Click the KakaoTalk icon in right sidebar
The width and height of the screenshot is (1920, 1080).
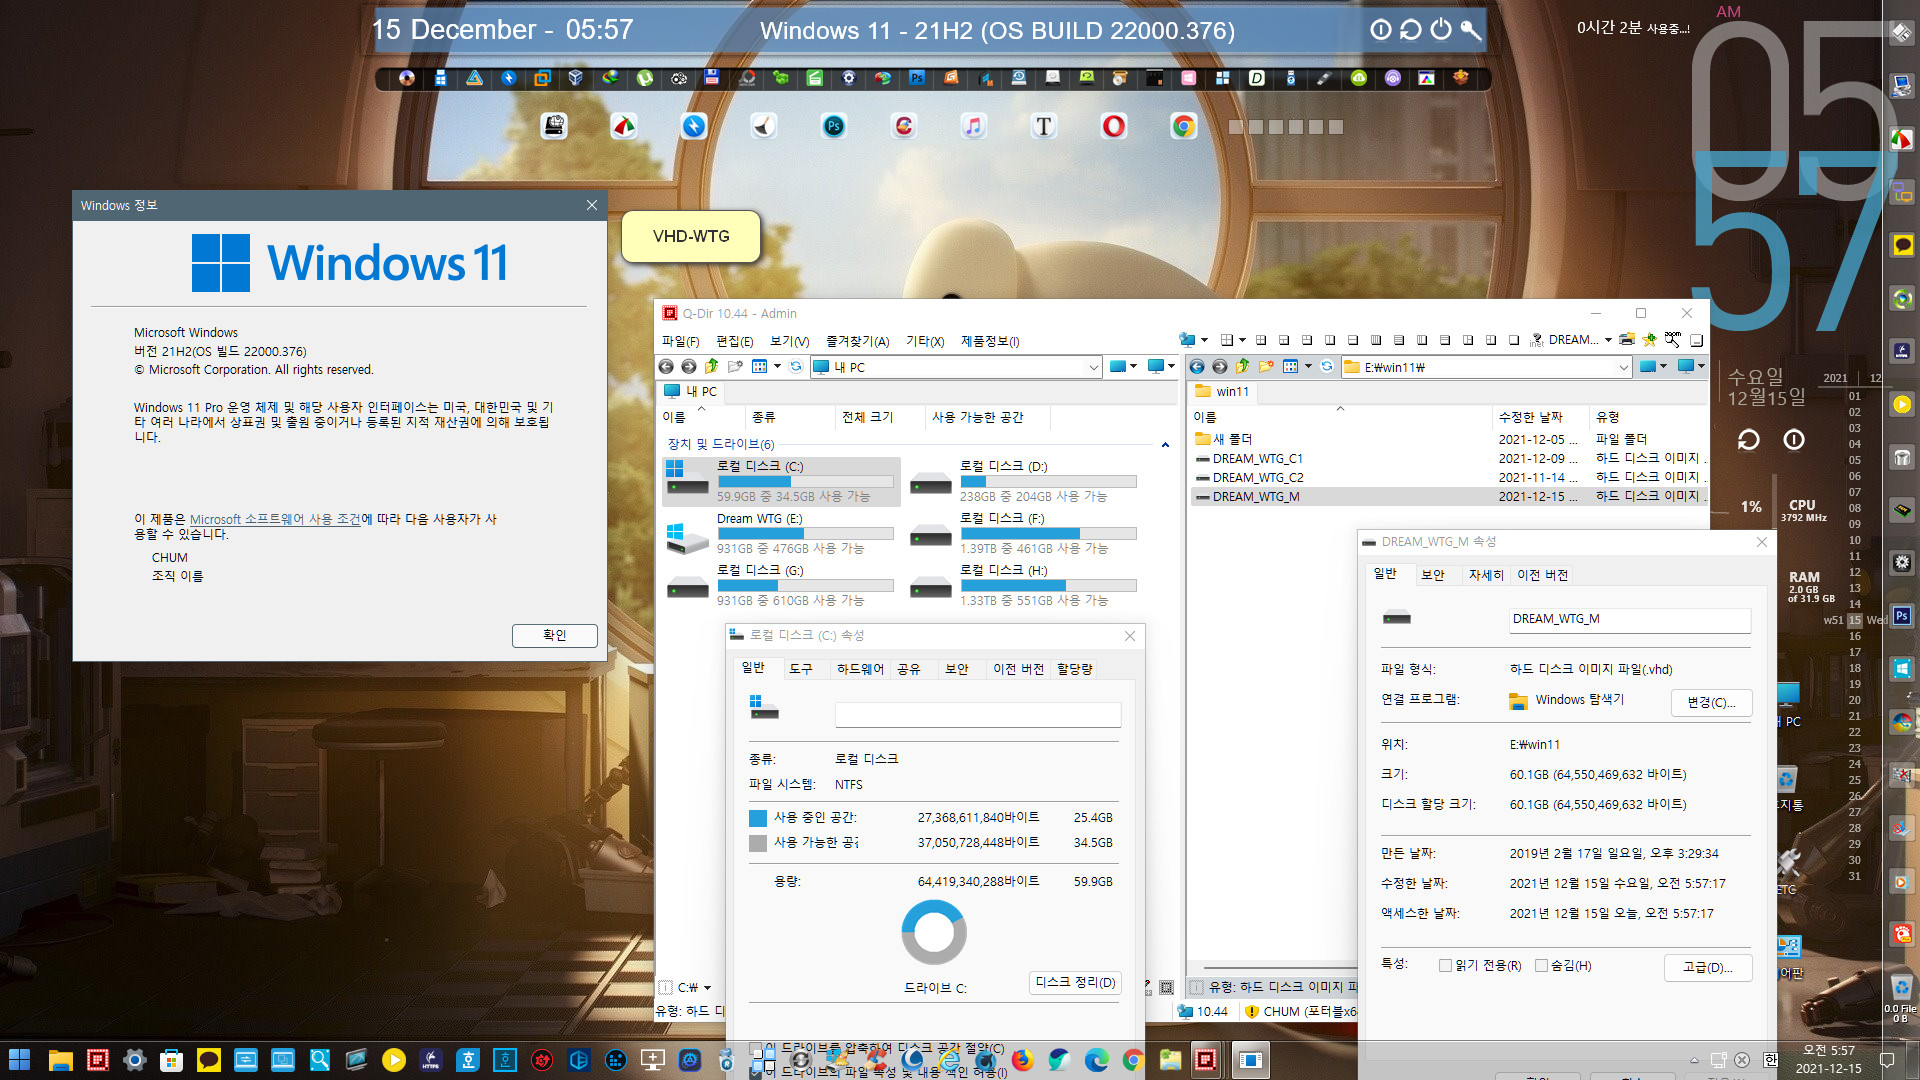(1902, 245)
